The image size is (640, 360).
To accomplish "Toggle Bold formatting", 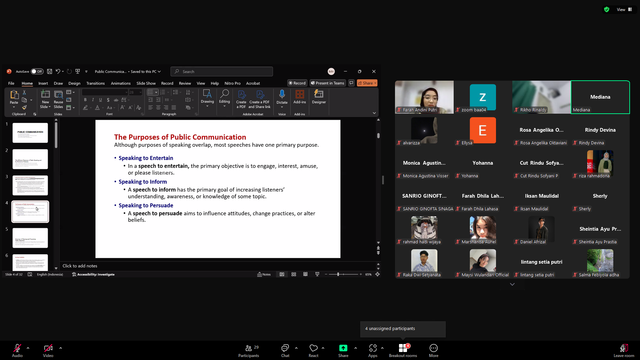I will [x=85, y=100].
